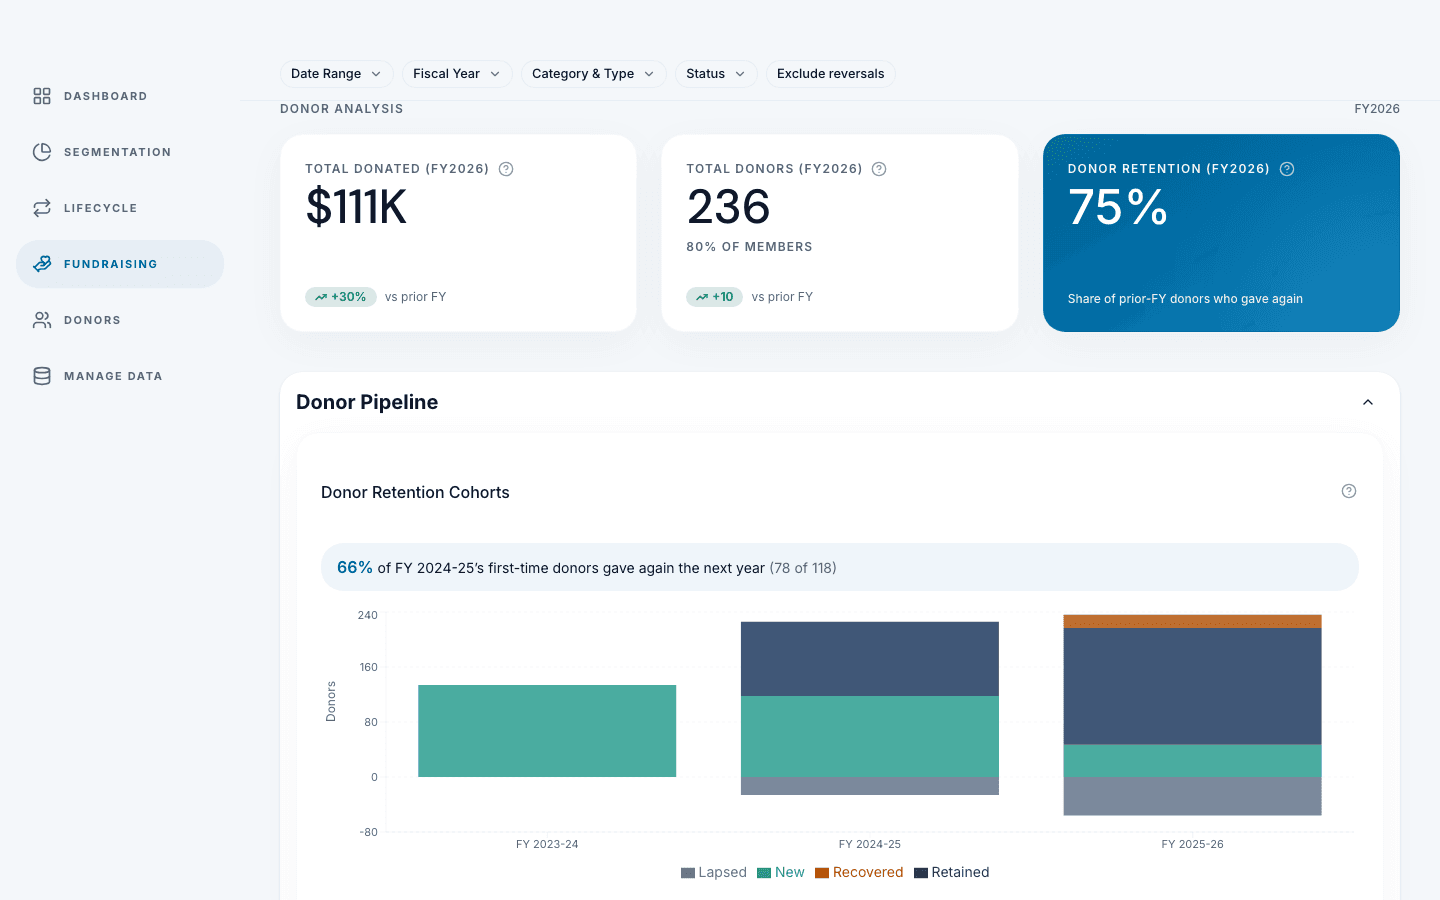Image resolution: width=1440 pixels, height=900 pixels.
Task: Click the +30% trend badge
Action: [x=341, y=297]
